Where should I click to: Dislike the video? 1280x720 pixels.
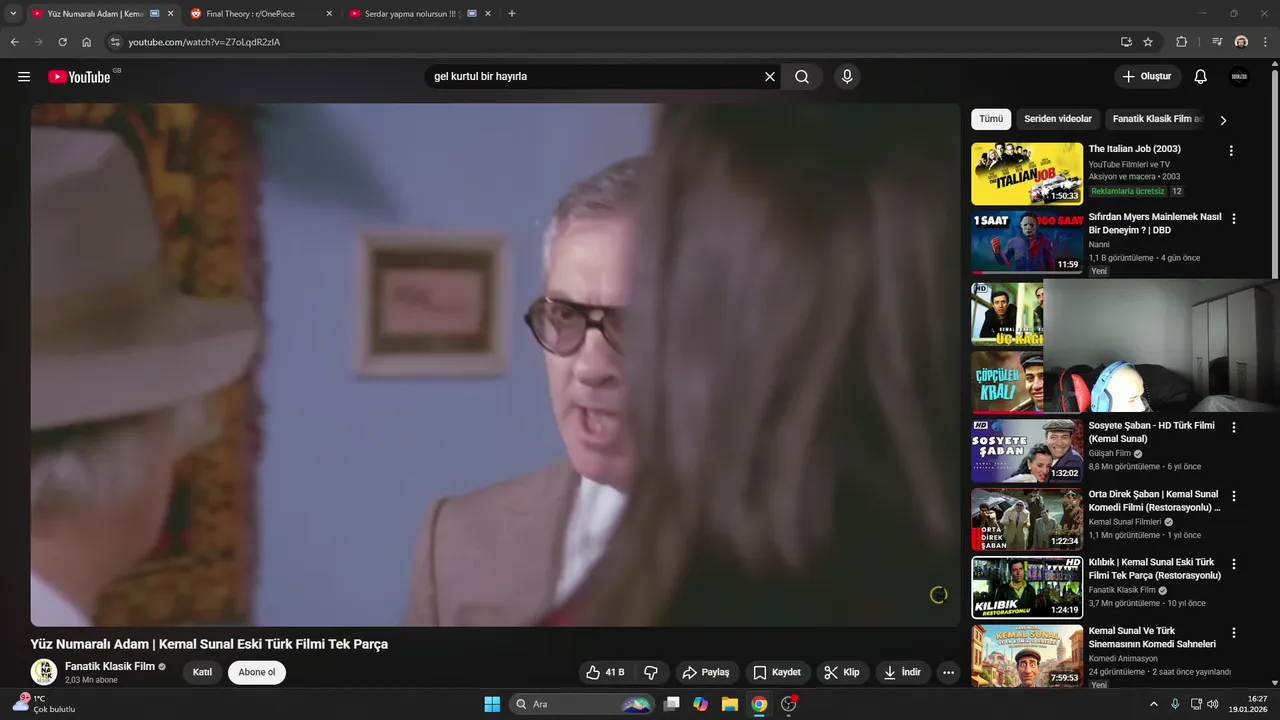pos(651,672)
